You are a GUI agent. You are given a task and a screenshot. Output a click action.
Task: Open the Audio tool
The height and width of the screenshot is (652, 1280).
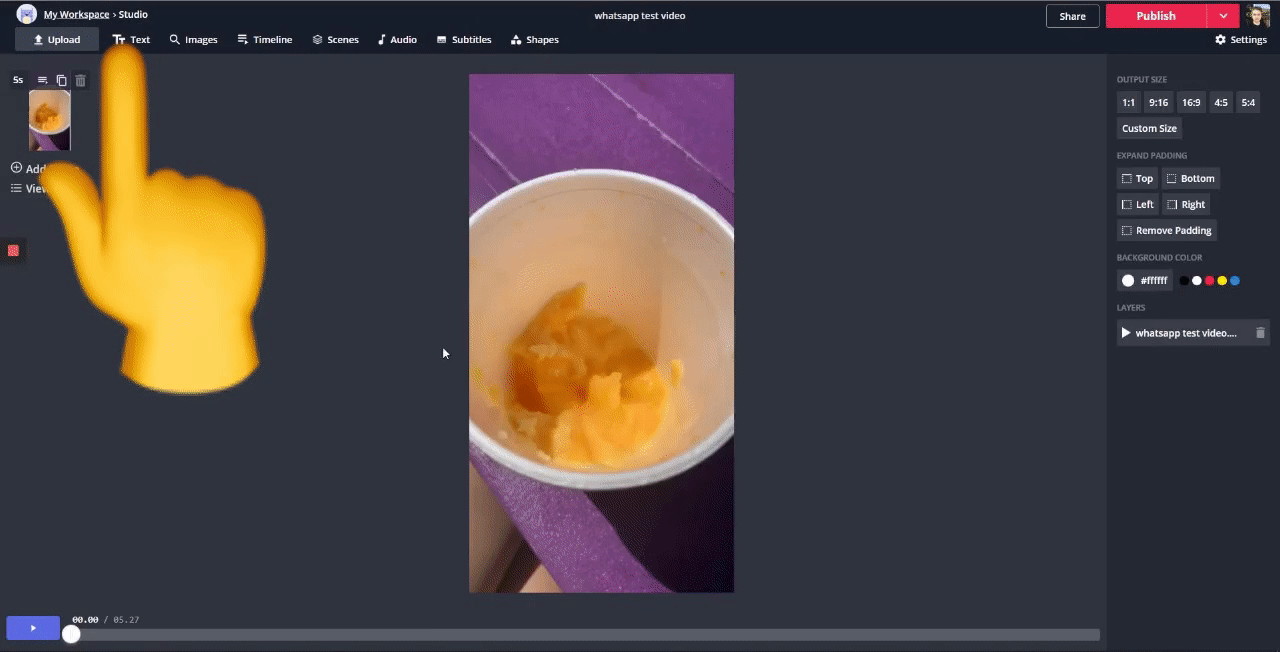click(397, 40)
